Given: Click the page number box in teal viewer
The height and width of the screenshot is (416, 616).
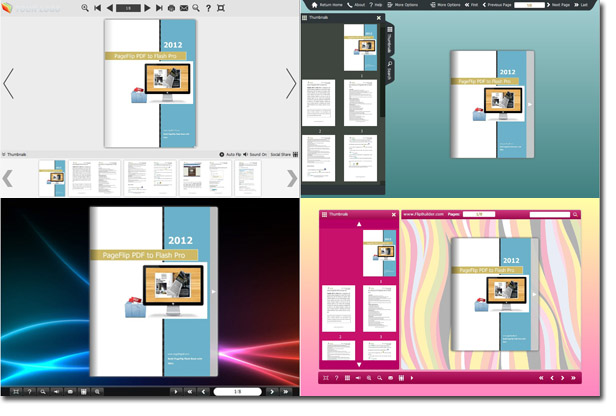Looking at the screenshot, I should point(529,5).
